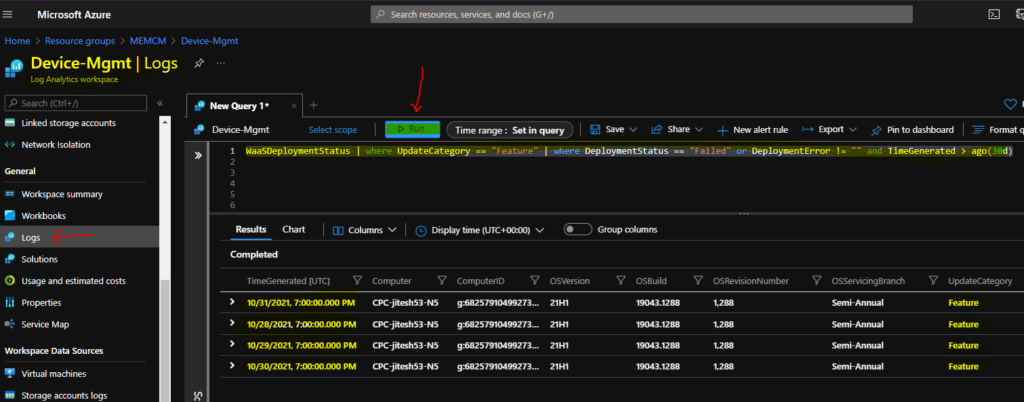
Task: Click the heart favorites icon
Action: coord(1009,104)
